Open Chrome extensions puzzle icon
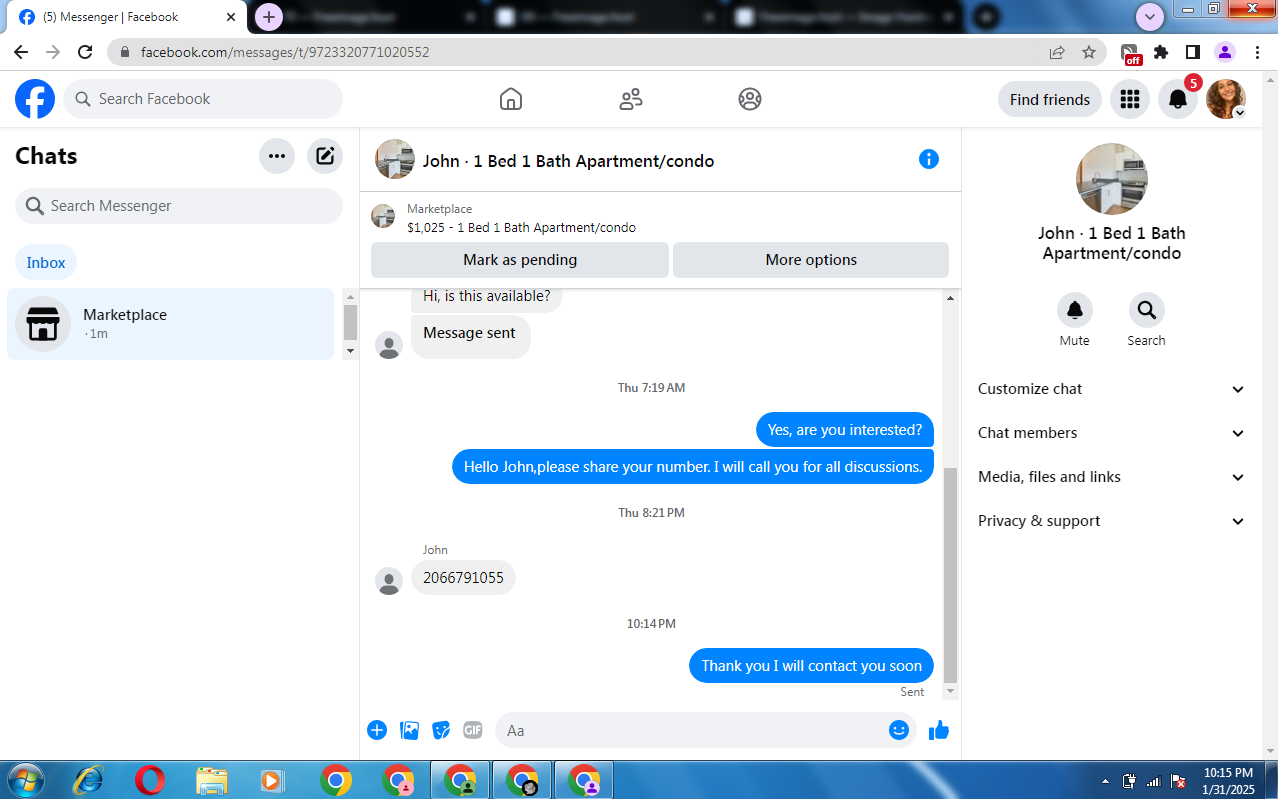 1161,52
